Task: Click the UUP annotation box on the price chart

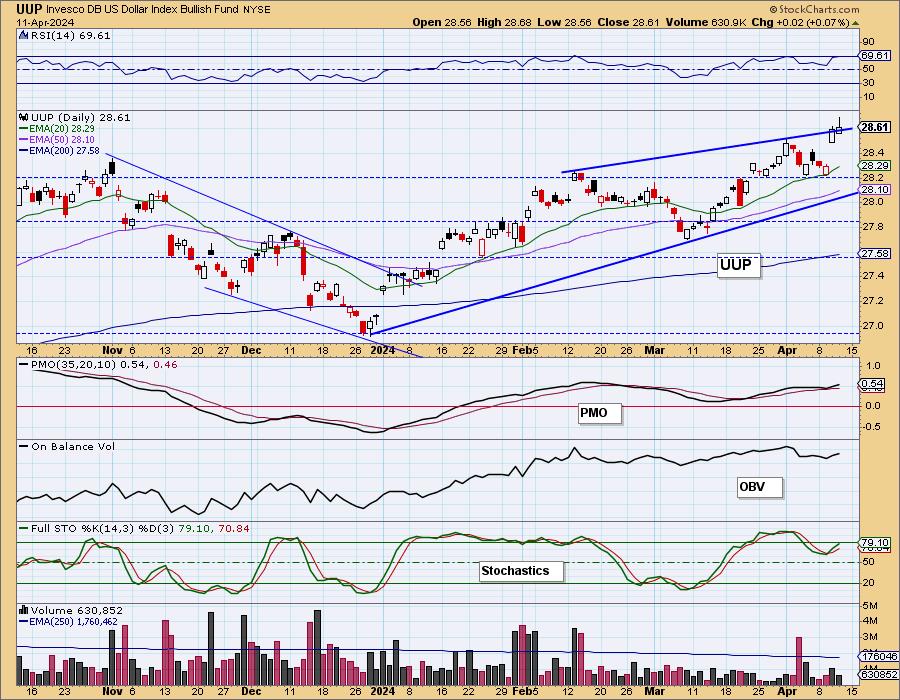Action: (738, 265)
